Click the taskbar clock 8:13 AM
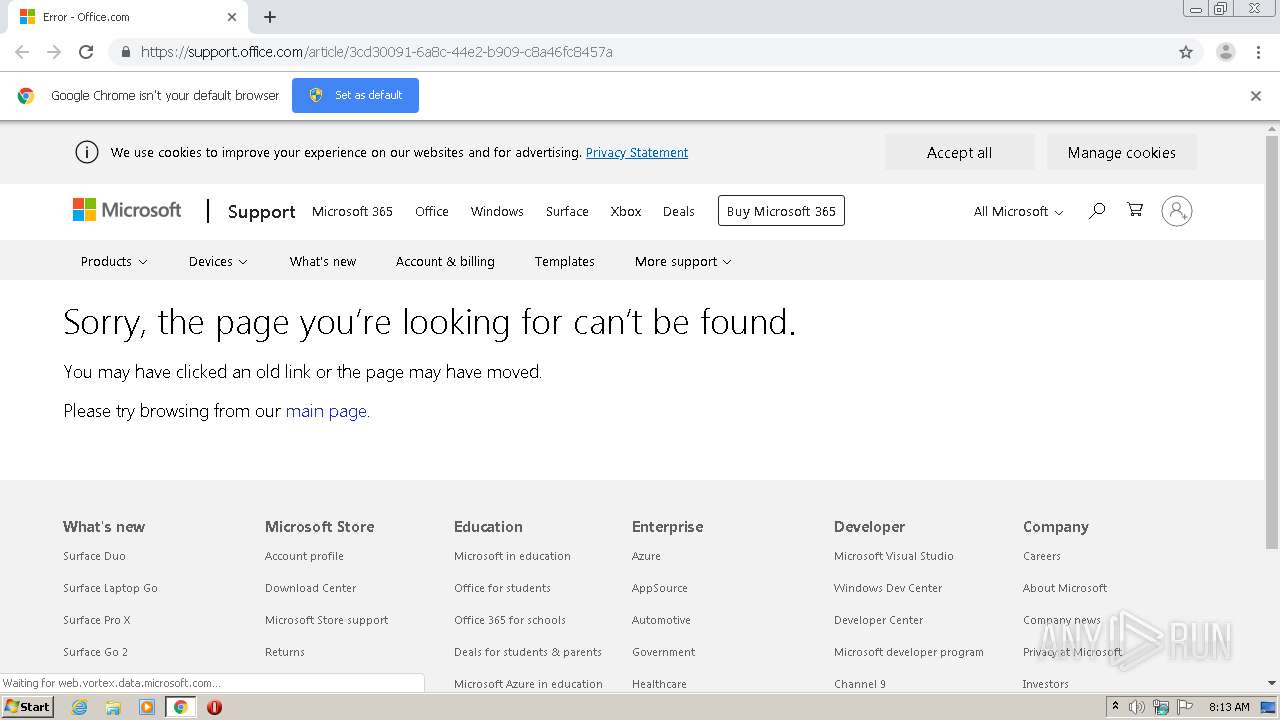The image size is (1280, 720). 1229,707
